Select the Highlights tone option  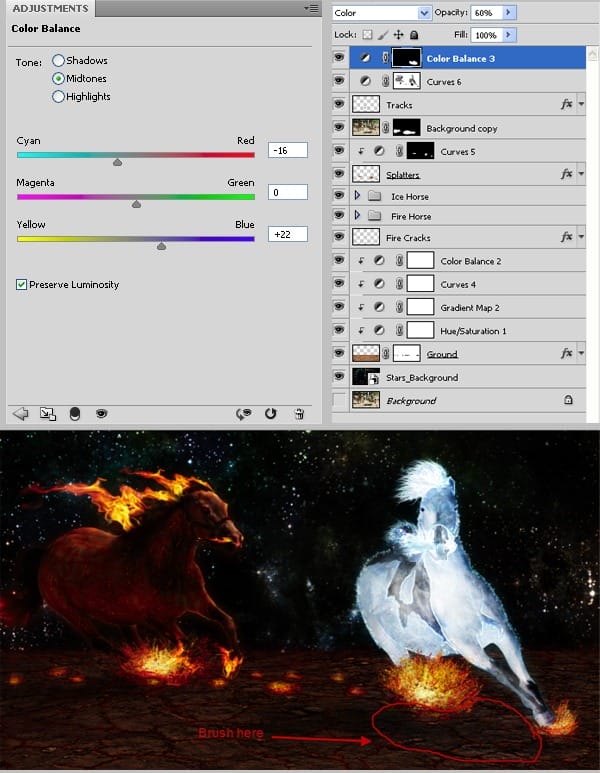(x=58, y=96)
